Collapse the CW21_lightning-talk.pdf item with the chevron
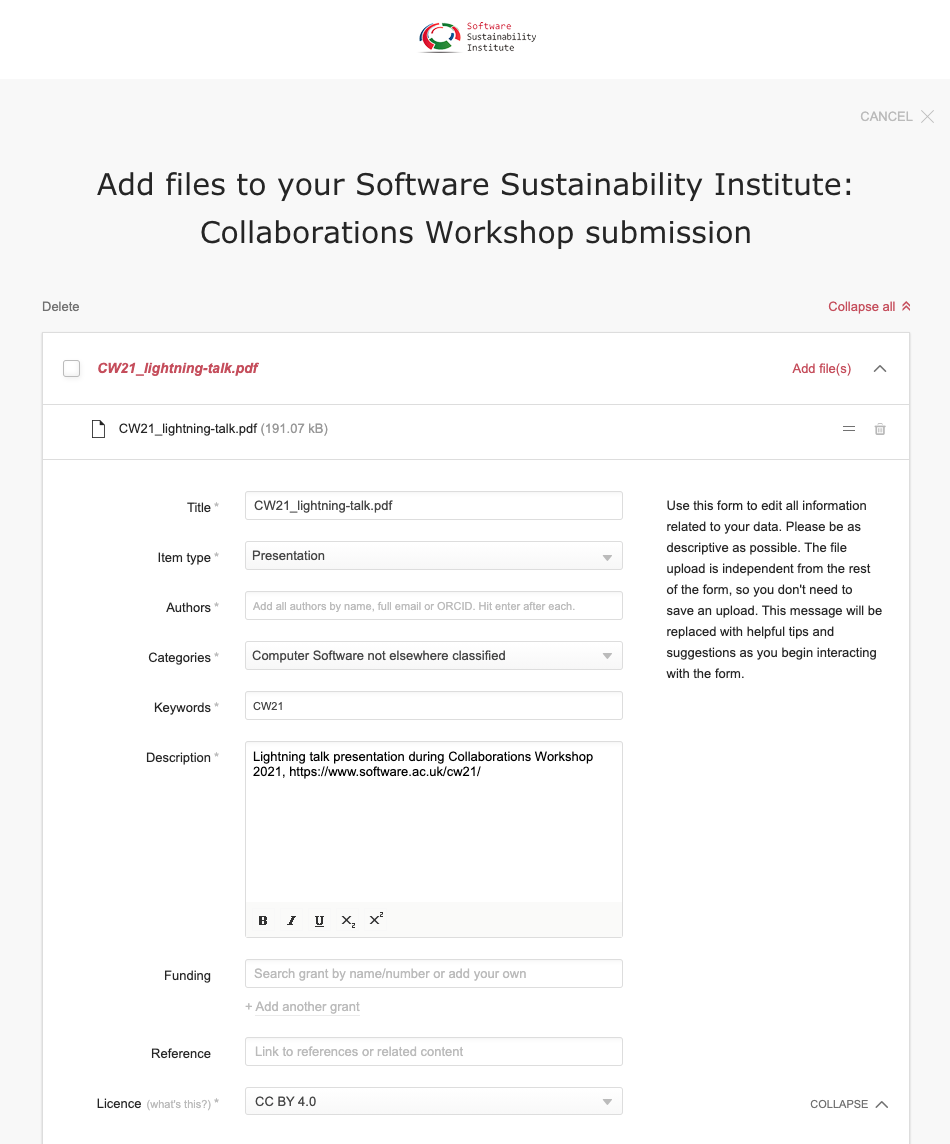This screenshot has width=950, height=1144. tap(880, 368)
